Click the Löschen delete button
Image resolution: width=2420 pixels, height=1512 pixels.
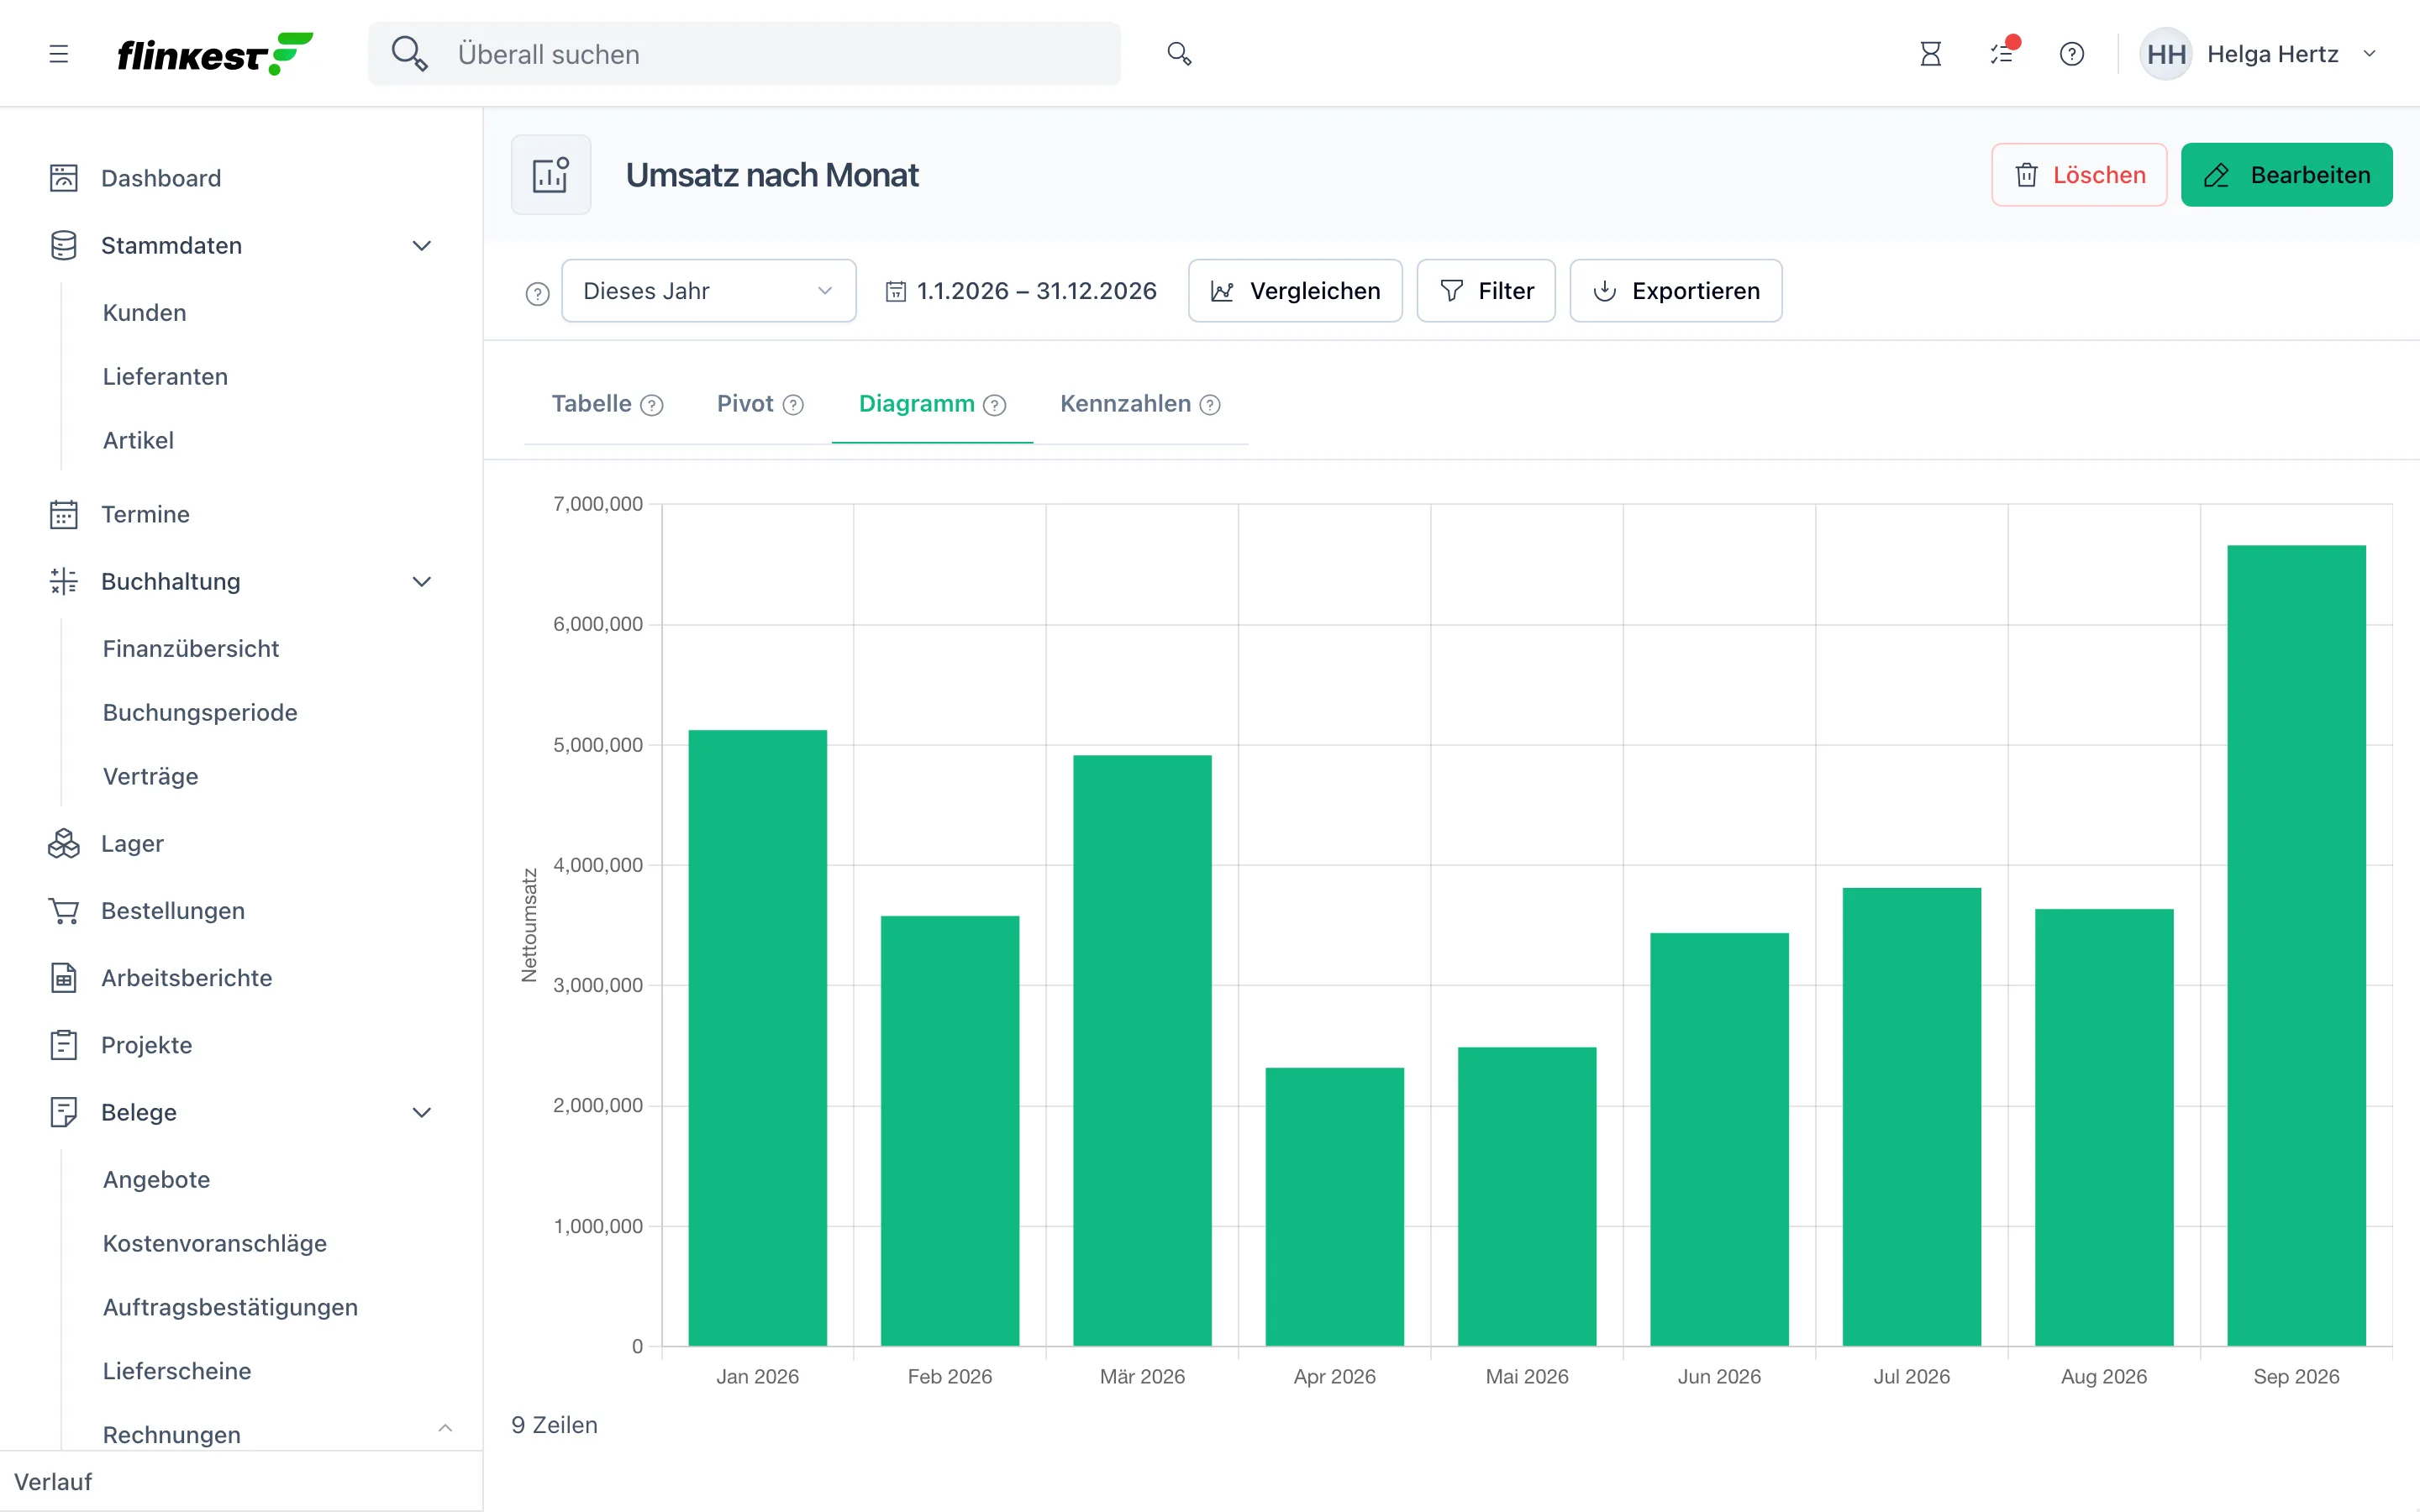tap(2079, 175)
